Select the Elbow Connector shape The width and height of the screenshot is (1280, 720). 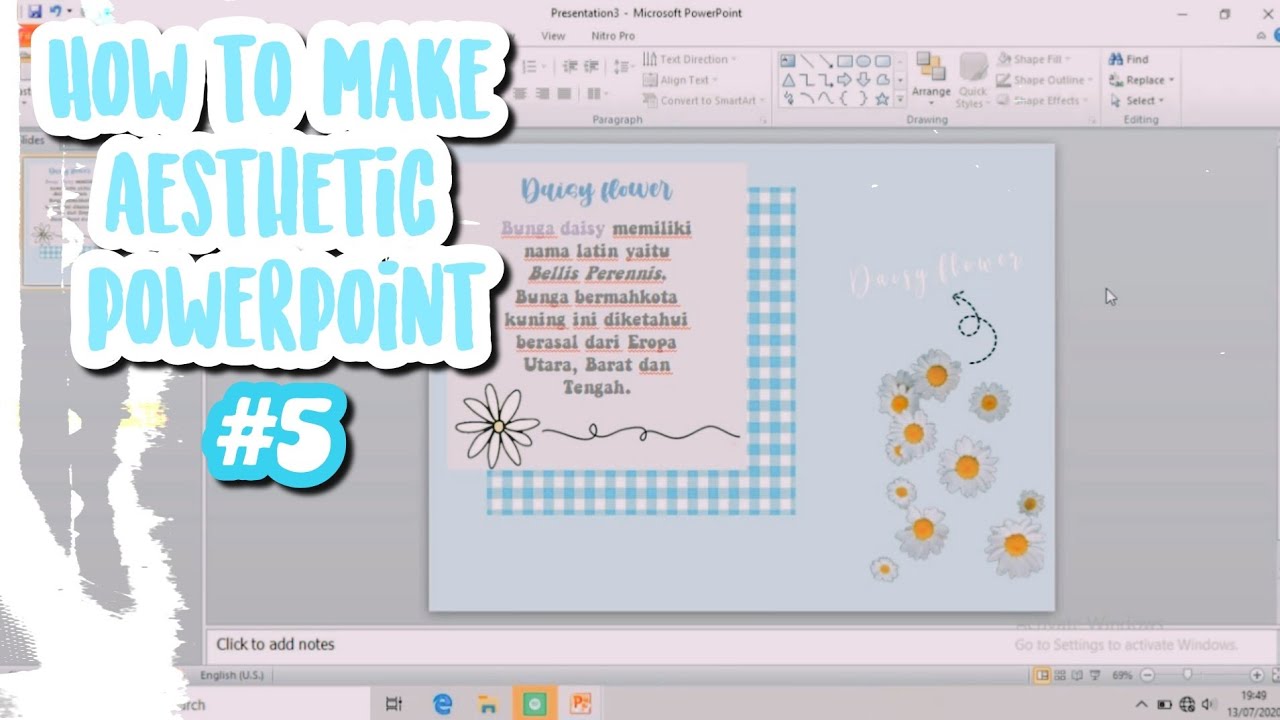pyautogui.click(x=807, y=79)
